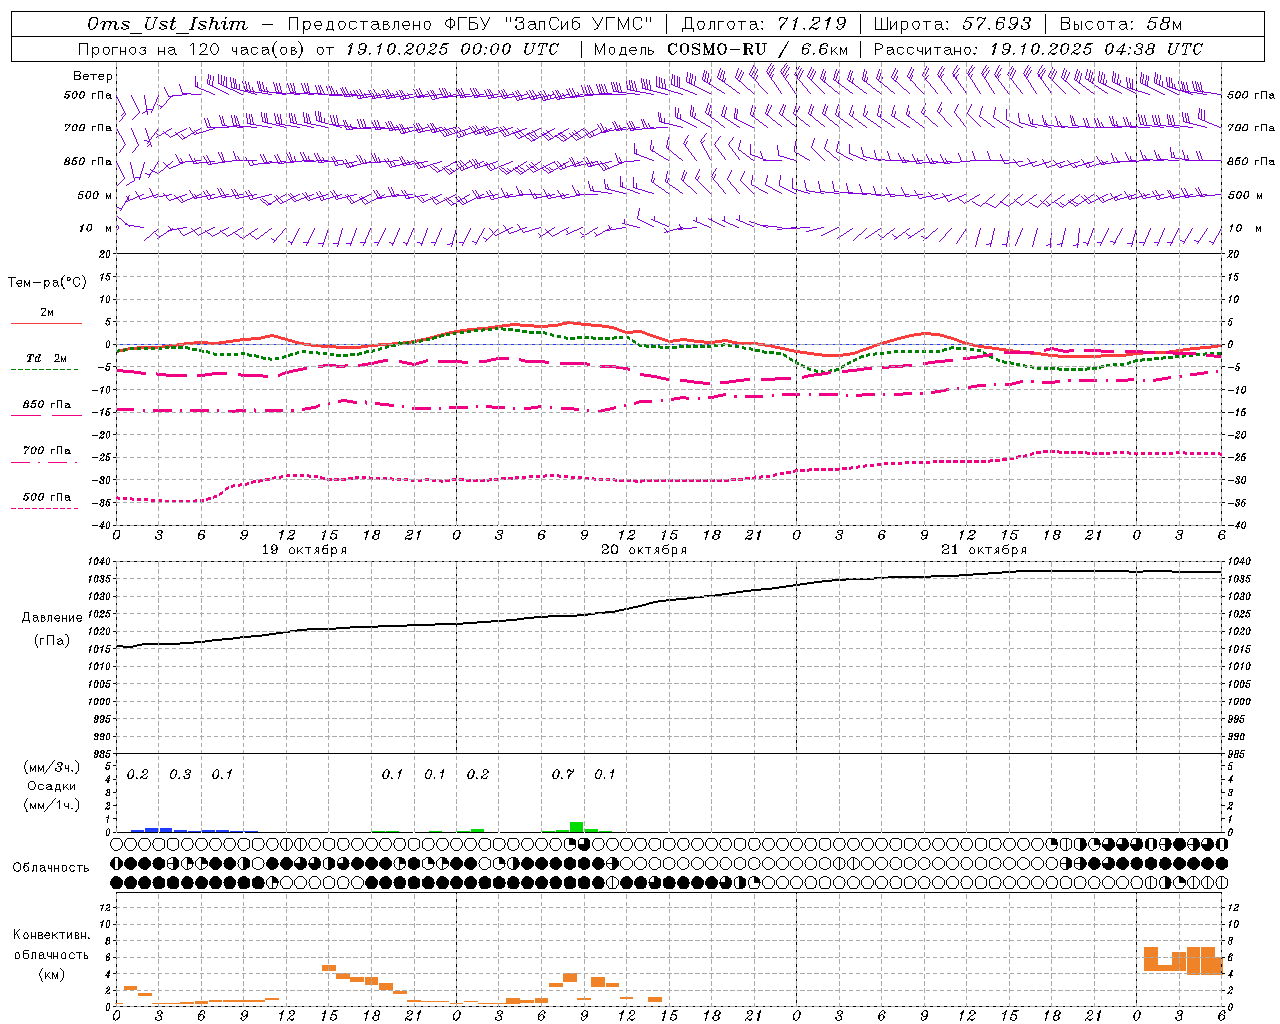Click the (мм/1ч.) precipitation unit label
Viewport: 1280px width, 1024px height.
click(x=52, y=805)
